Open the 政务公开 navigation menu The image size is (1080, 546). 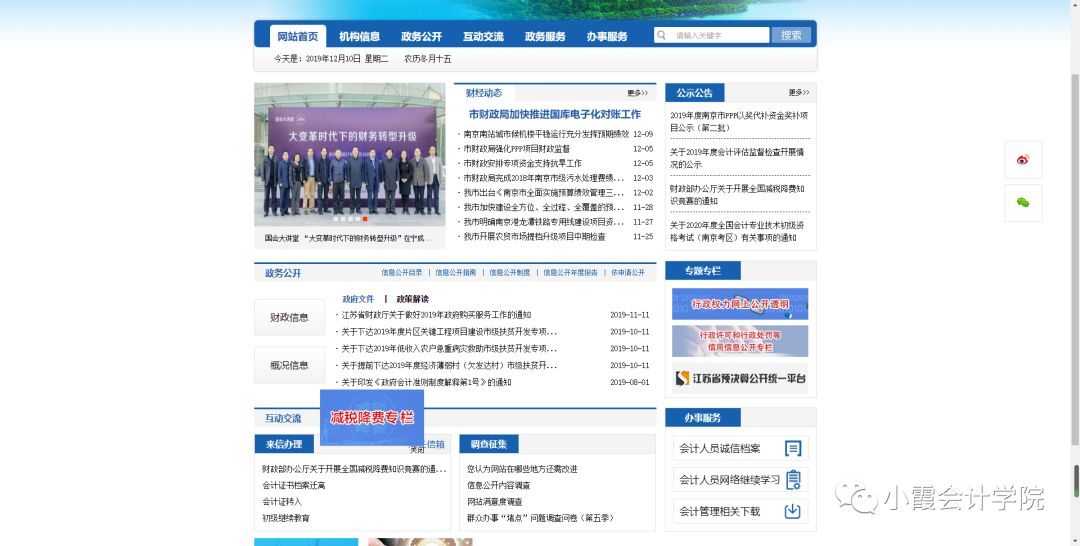click(x=422, y=36)
